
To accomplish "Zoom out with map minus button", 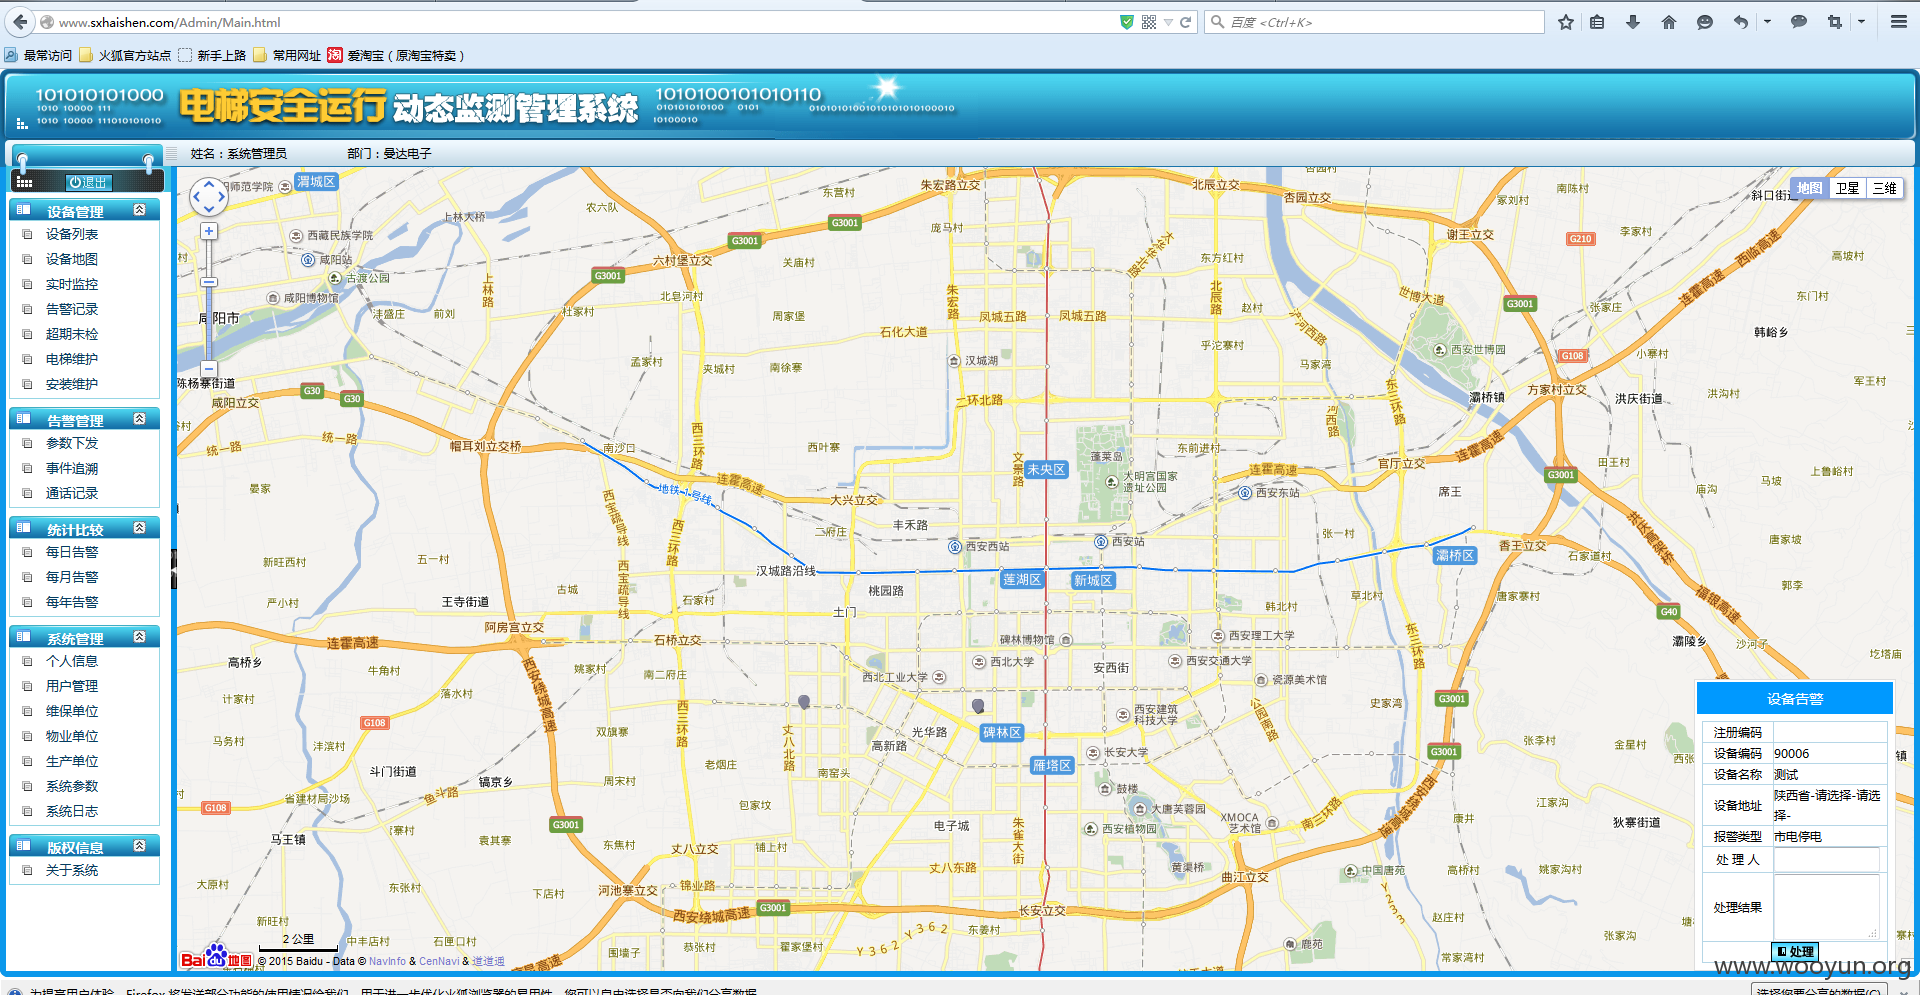I will 209,369.
